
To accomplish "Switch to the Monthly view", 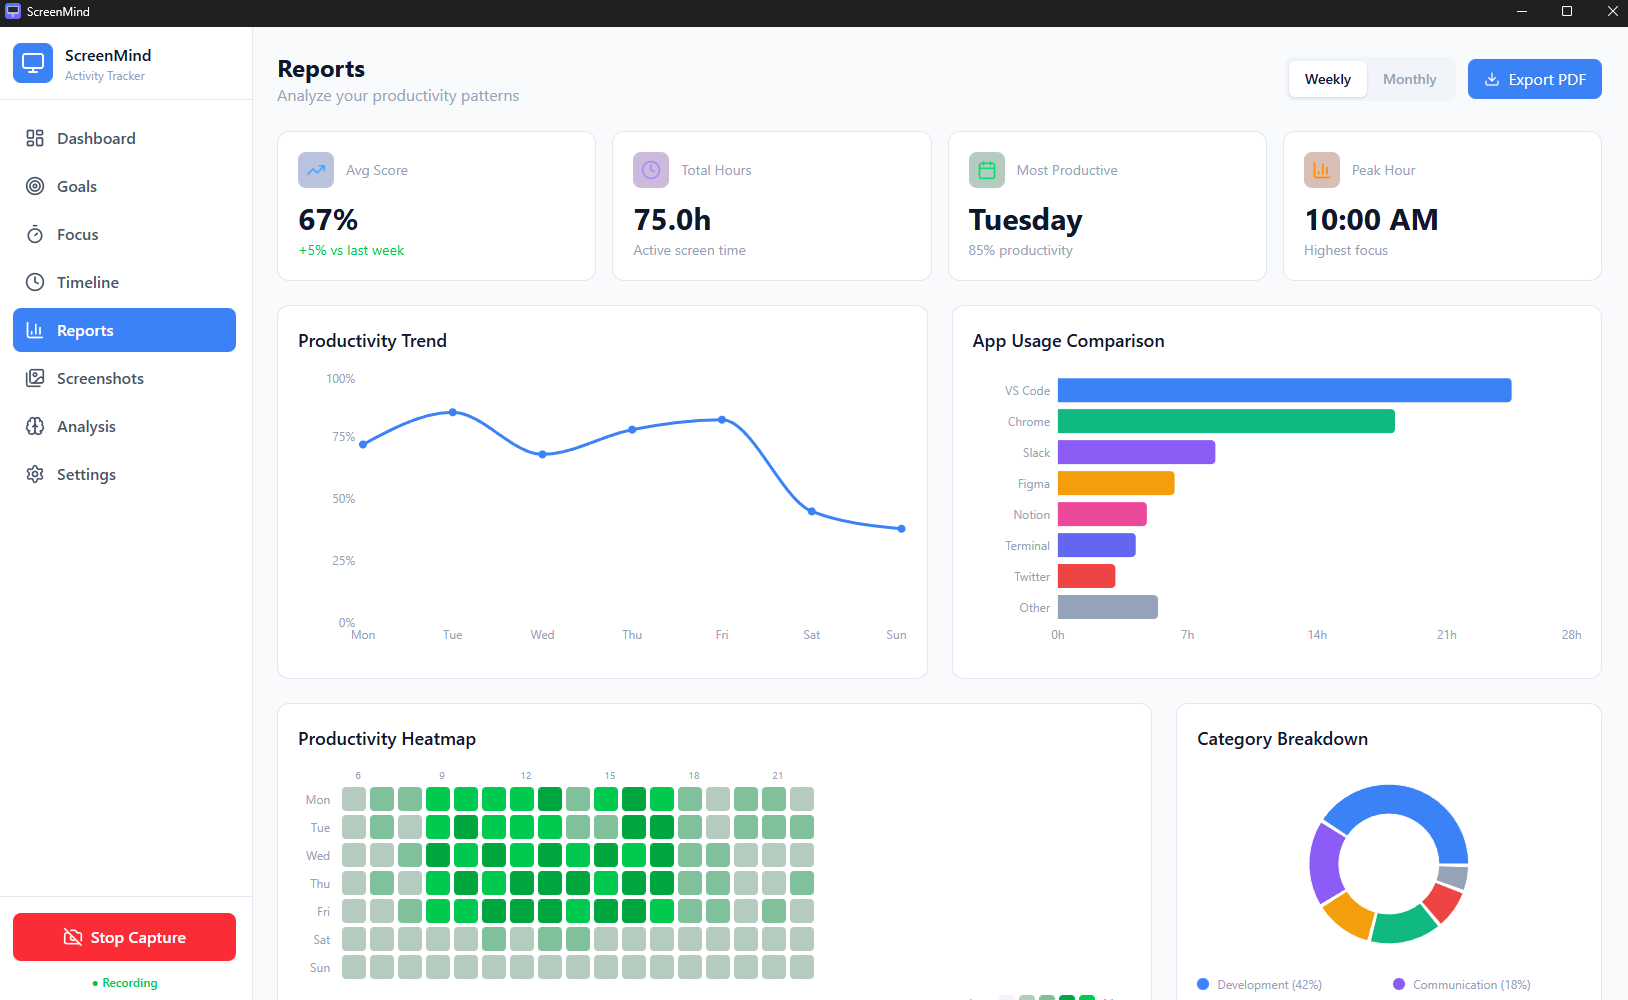I will point(1409,79).
